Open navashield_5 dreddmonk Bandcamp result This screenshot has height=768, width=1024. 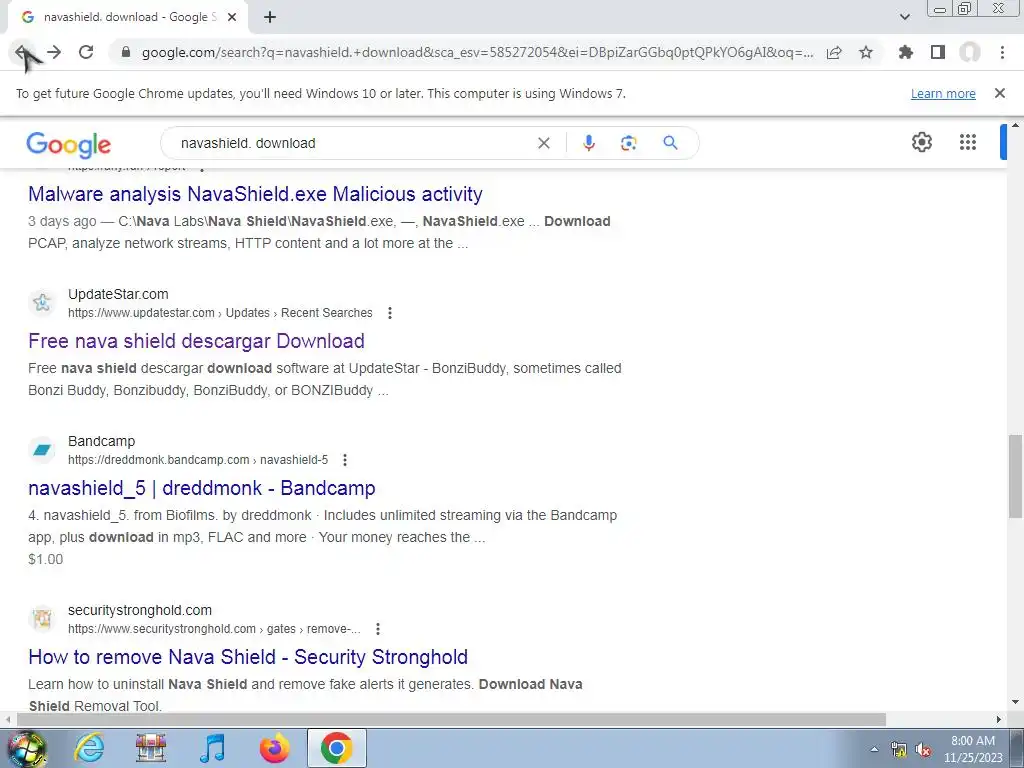pyautogui.click(x=202, y=488)
